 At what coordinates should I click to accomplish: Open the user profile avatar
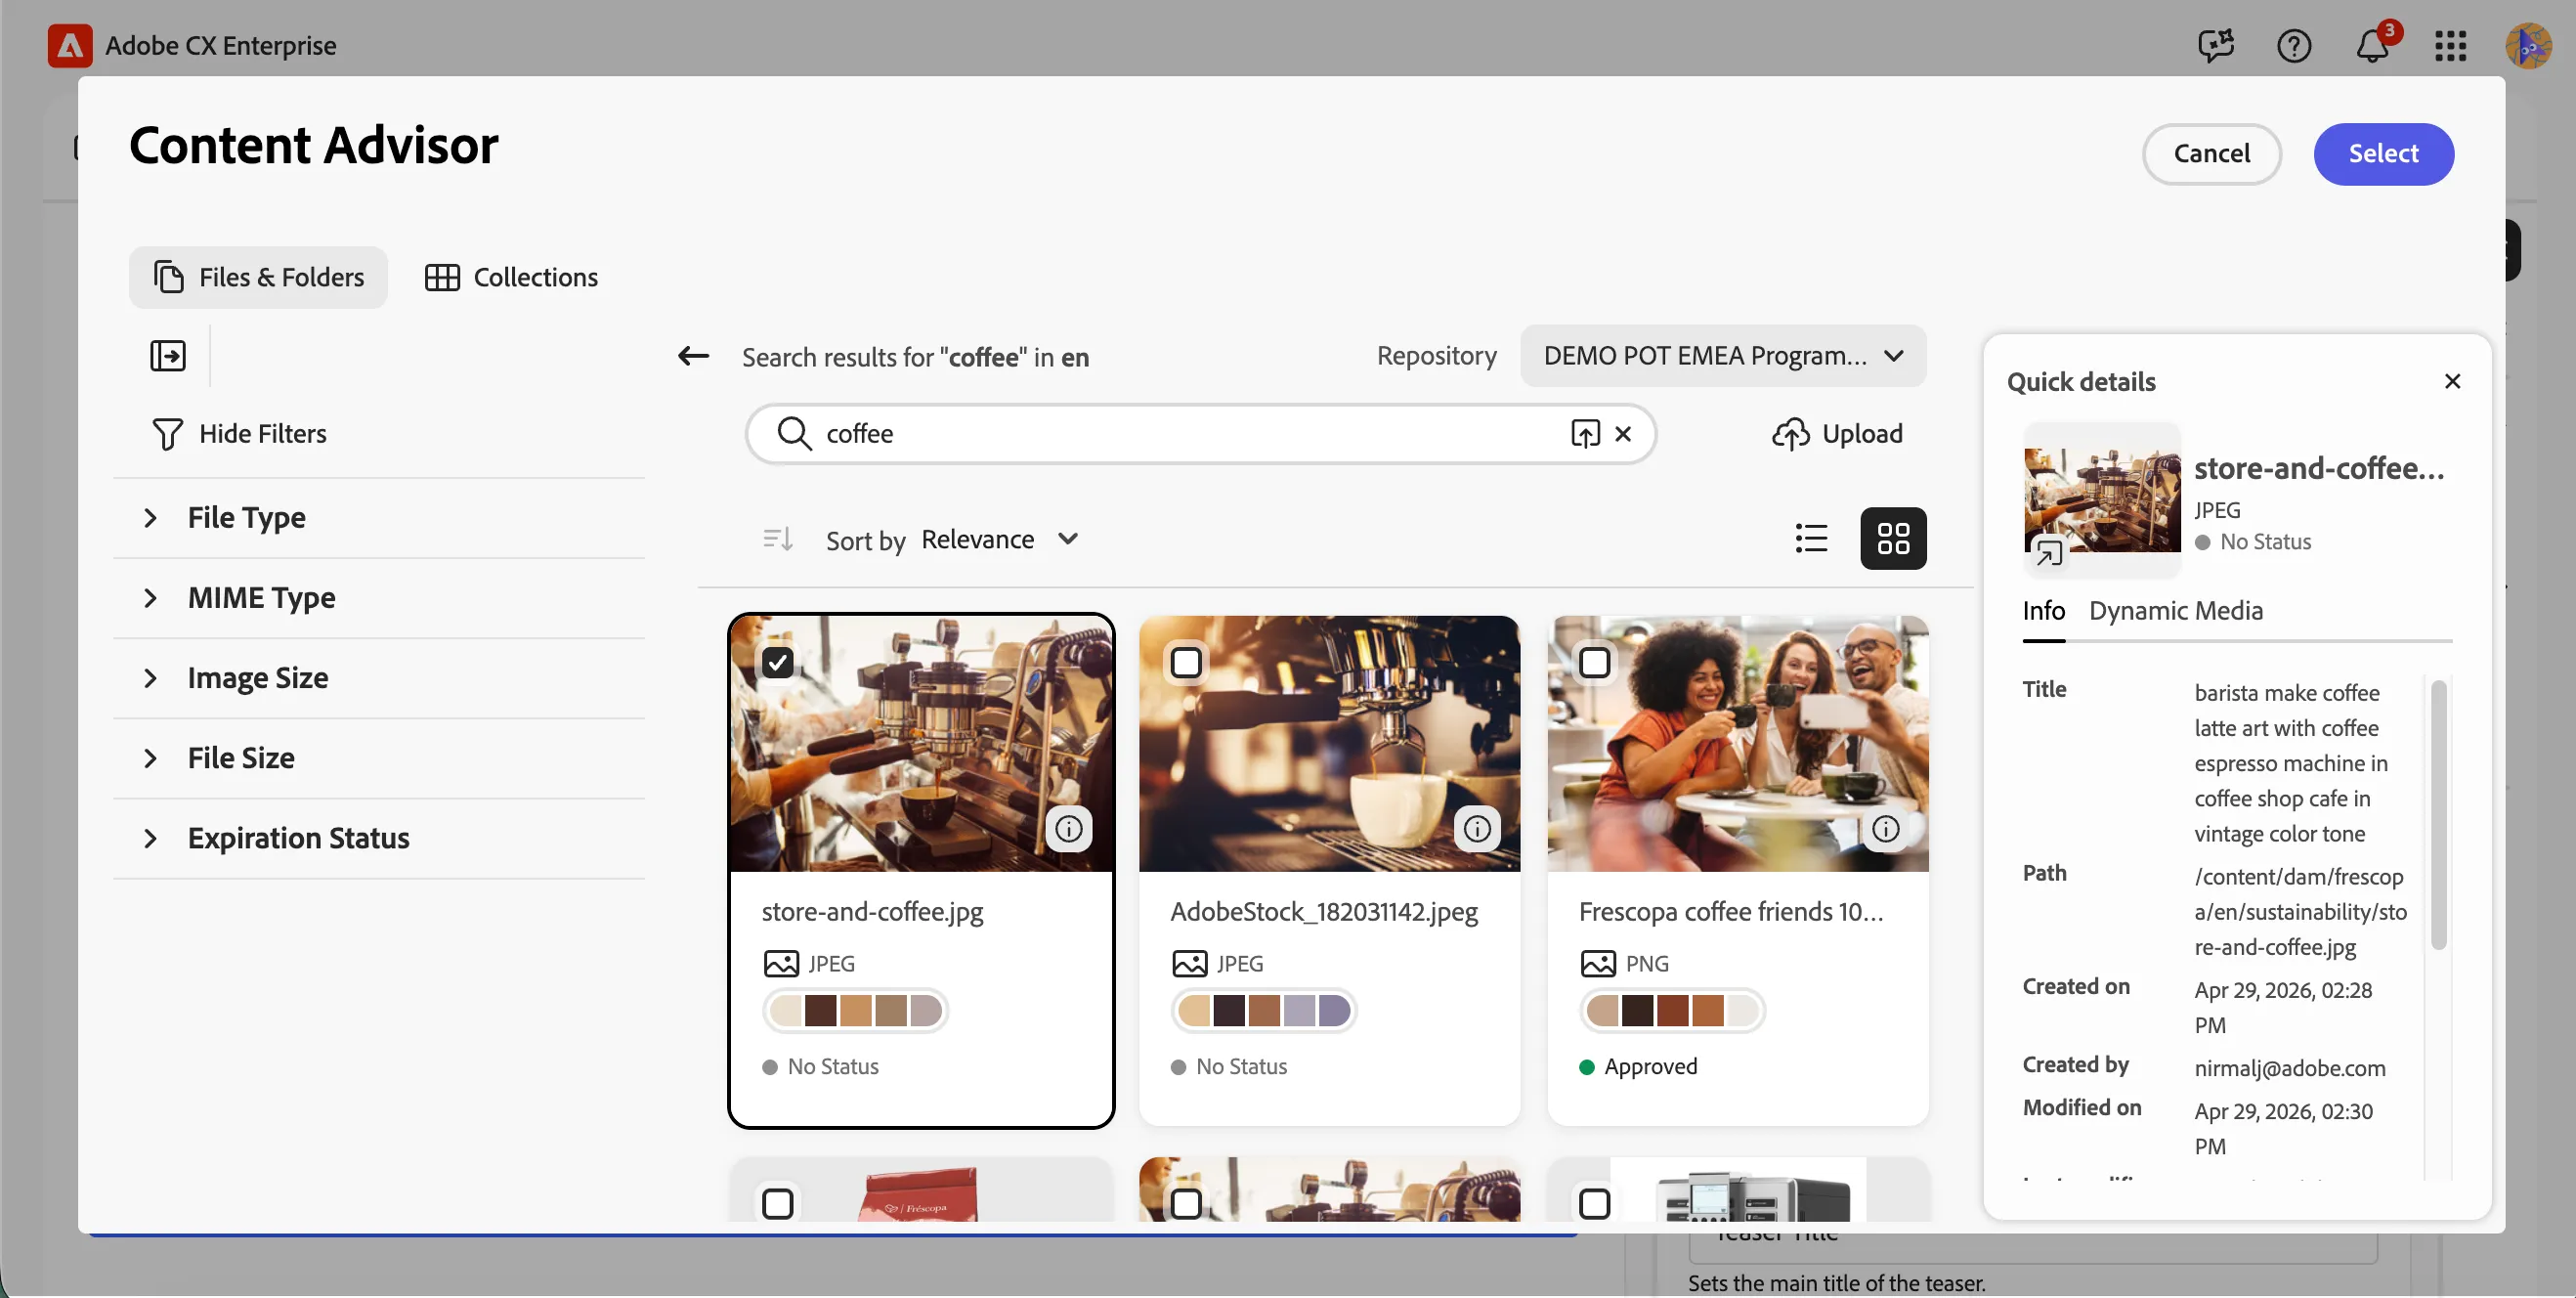click(2528, 45)
